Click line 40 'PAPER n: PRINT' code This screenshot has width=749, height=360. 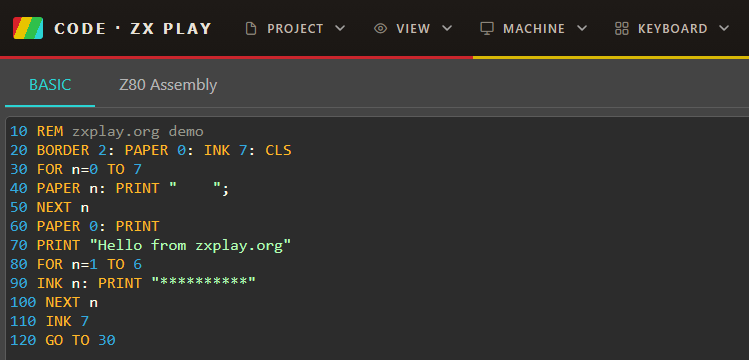97,189
